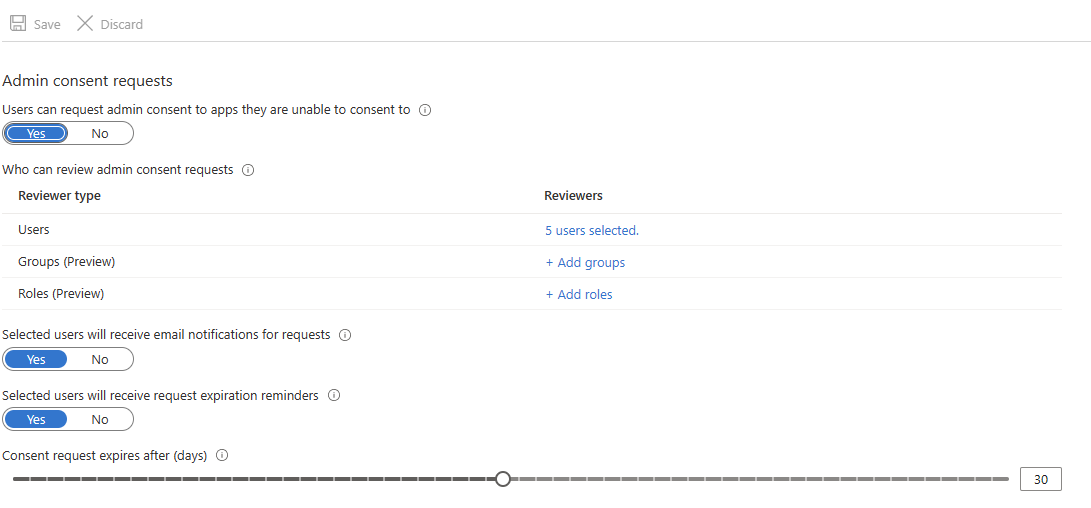
Task: Click the Save label in toolbar
Action: click(x=47, y=24)
